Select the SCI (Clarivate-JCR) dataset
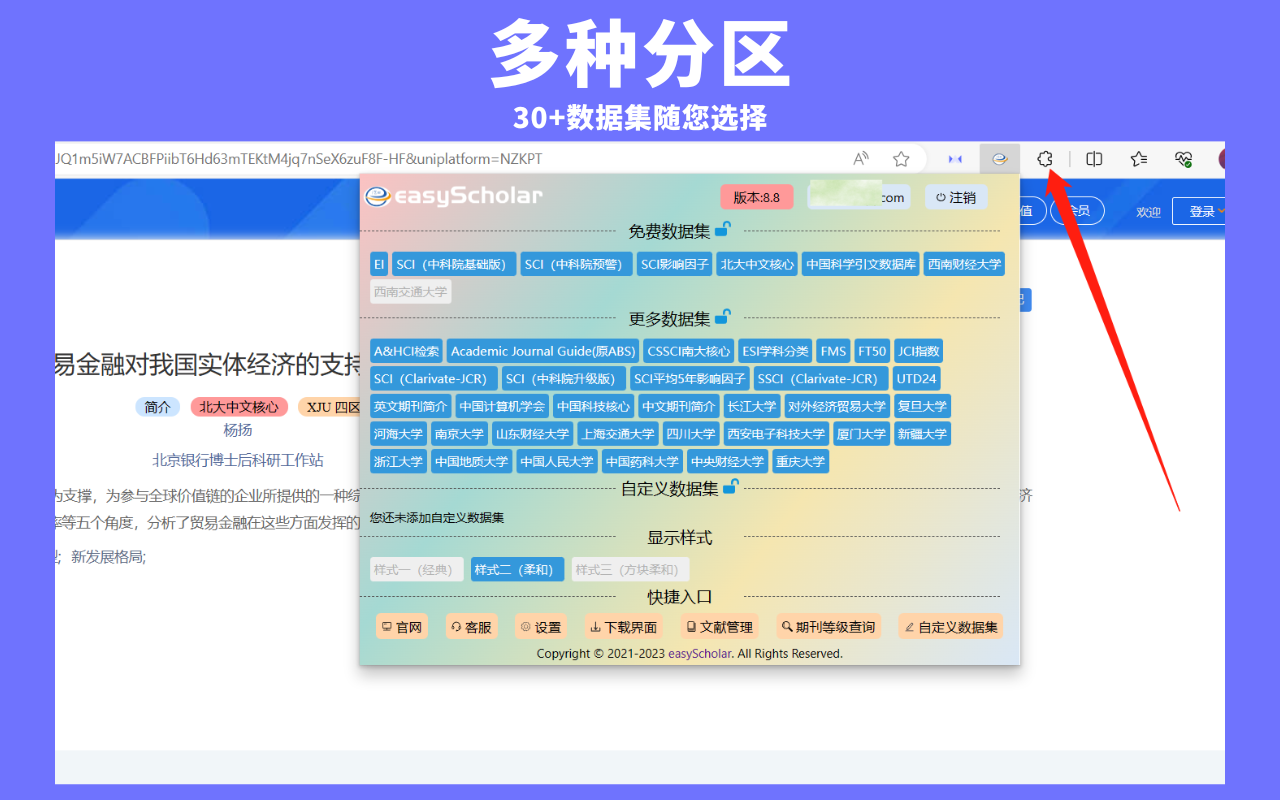Screen dimensions: 1280x800 pos(433,378)
